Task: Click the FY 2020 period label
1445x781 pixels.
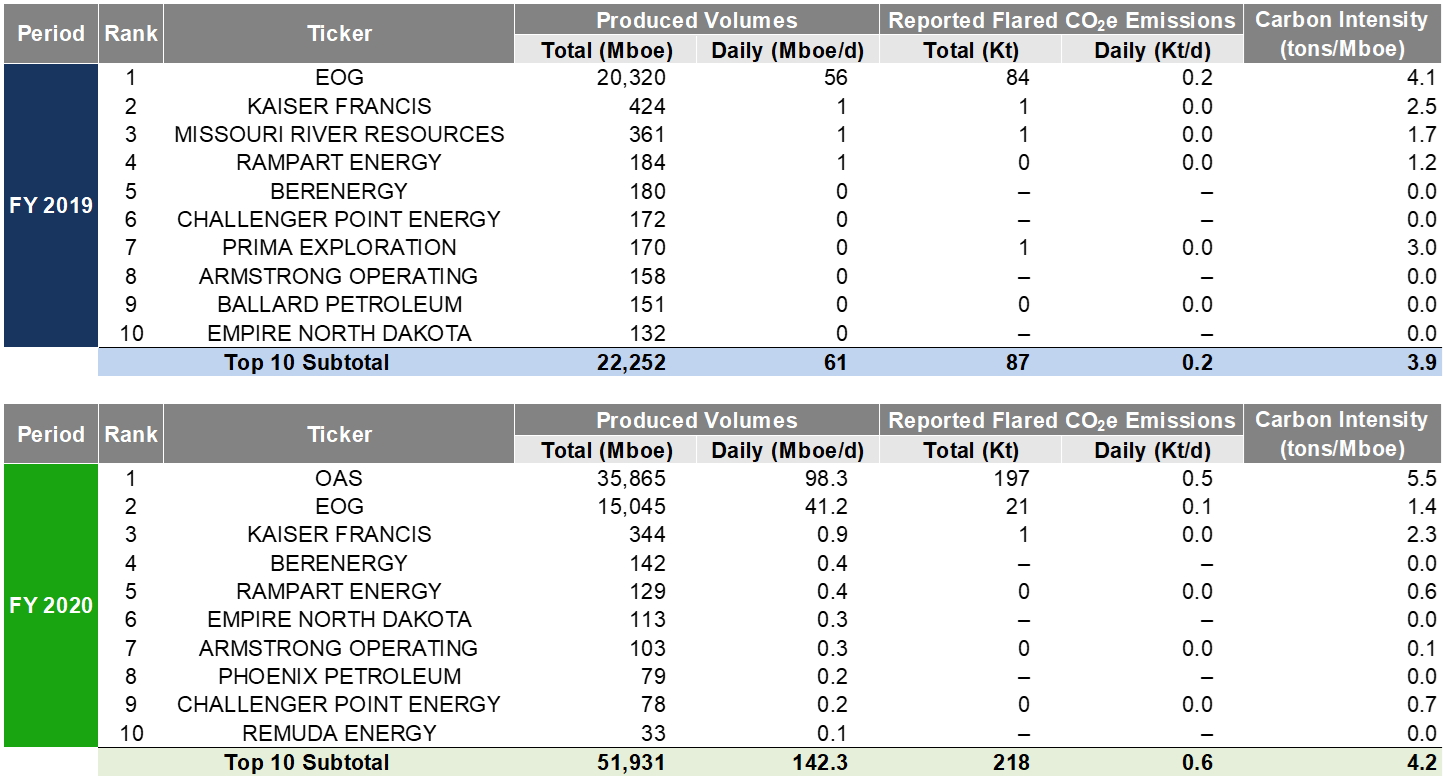Action: click(49, 606)
